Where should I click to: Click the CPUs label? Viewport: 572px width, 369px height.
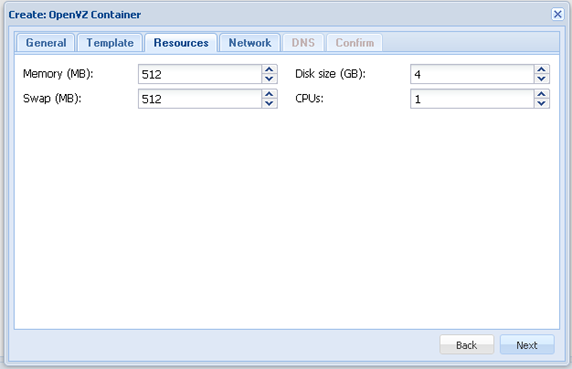point(309,98)
